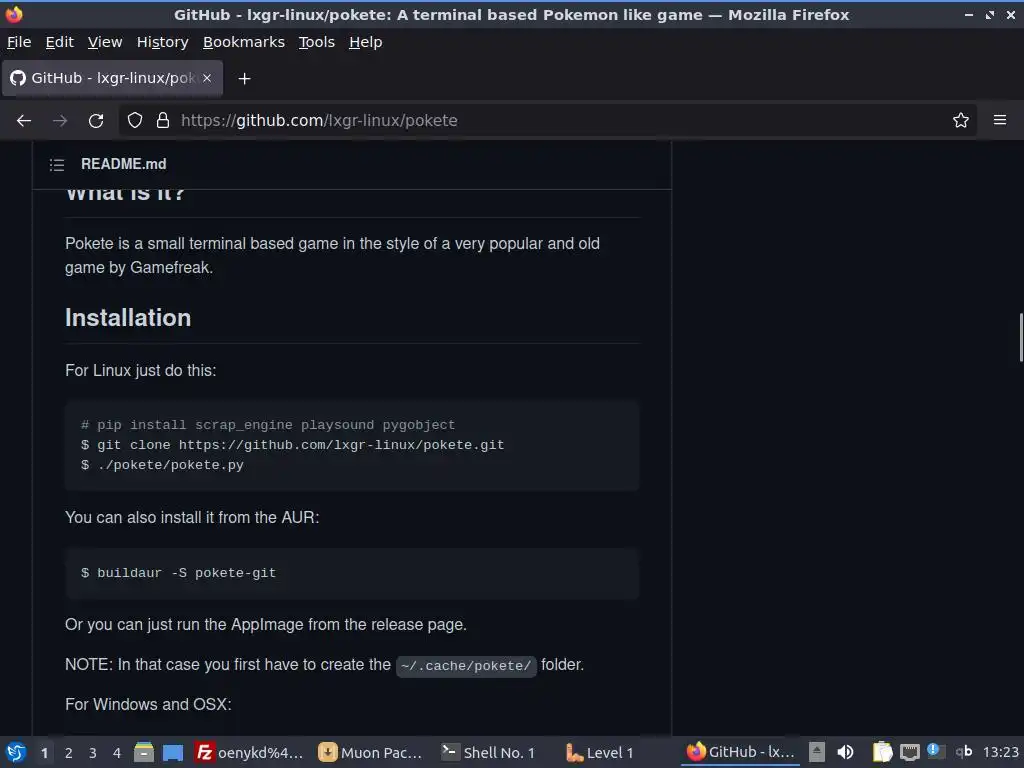The height and width of the screenshot is (768, 1024).
Task: Click the page vertical scrollbar thumb
Action: point(1020,338)
